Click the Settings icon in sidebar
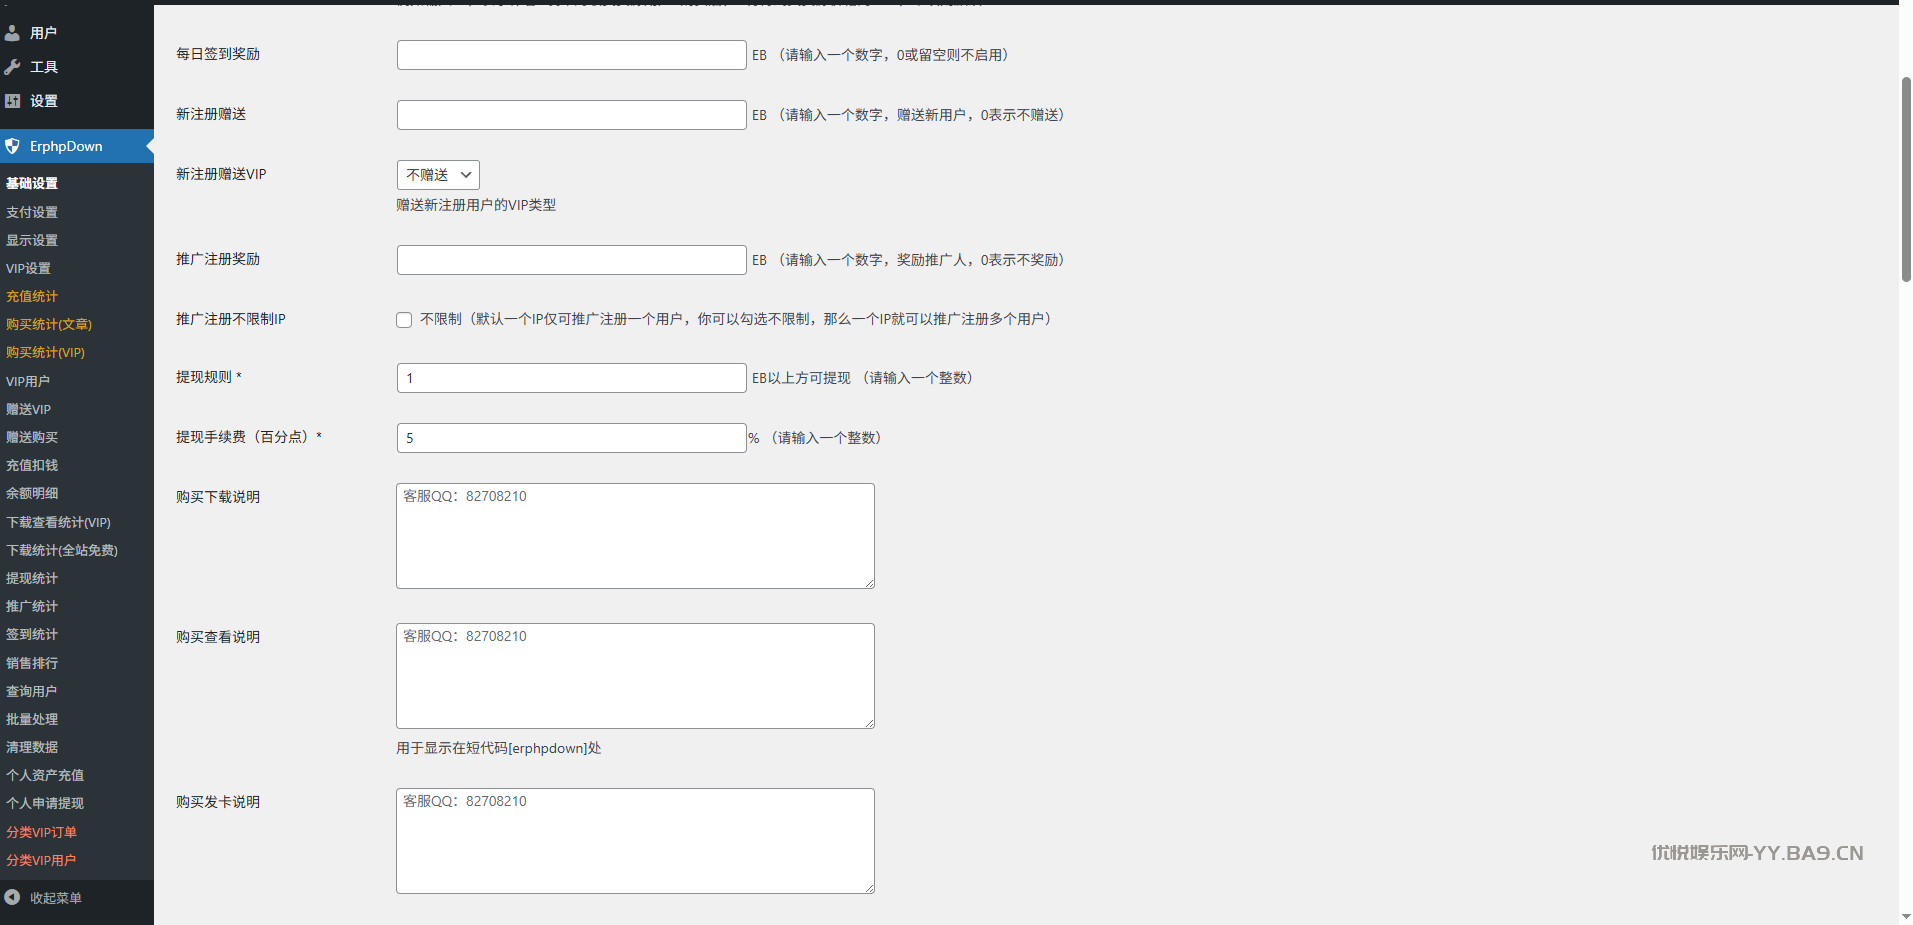This screenshot has height=925, width=1913. [x=12, y=101]
